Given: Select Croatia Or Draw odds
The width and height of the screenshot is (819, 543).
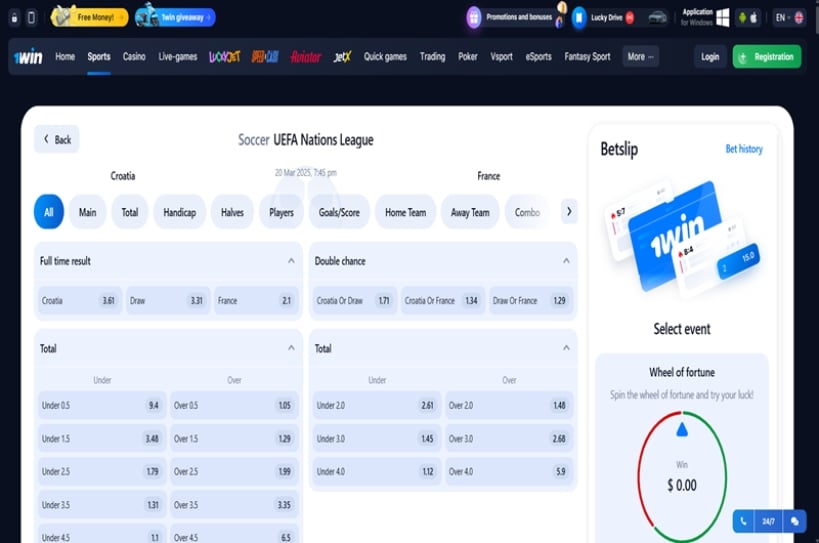Looking at the screenshot, I should [x=355, y=301].
